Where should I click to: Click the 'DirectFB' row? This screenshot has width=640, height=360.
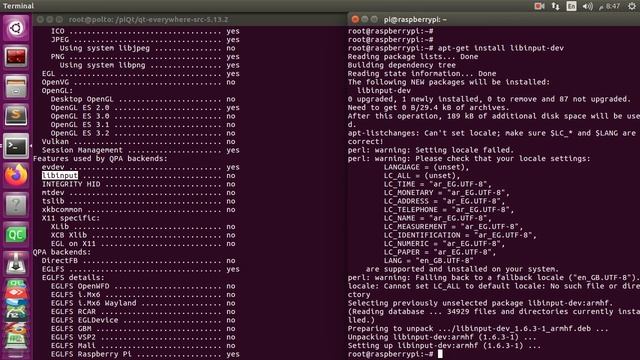click(x=138, y=260)
